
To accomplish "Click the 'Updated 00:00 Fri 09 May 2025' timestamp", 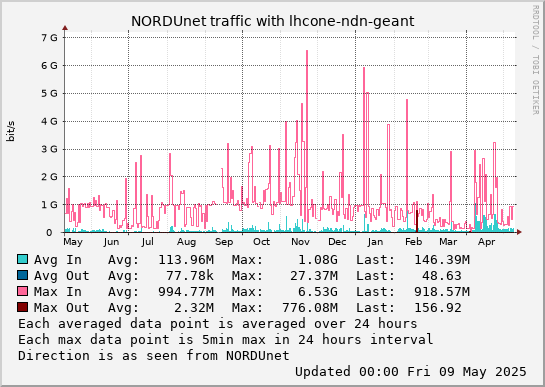I will click(x=411, y=372).
